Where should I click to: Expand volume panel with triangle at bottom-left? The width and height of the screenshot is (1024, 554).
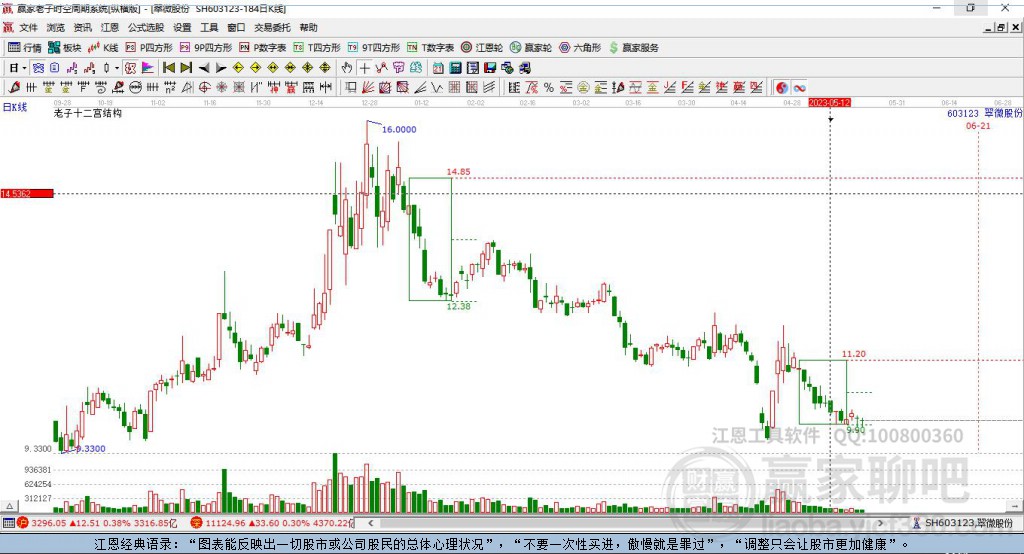[9, 506]
